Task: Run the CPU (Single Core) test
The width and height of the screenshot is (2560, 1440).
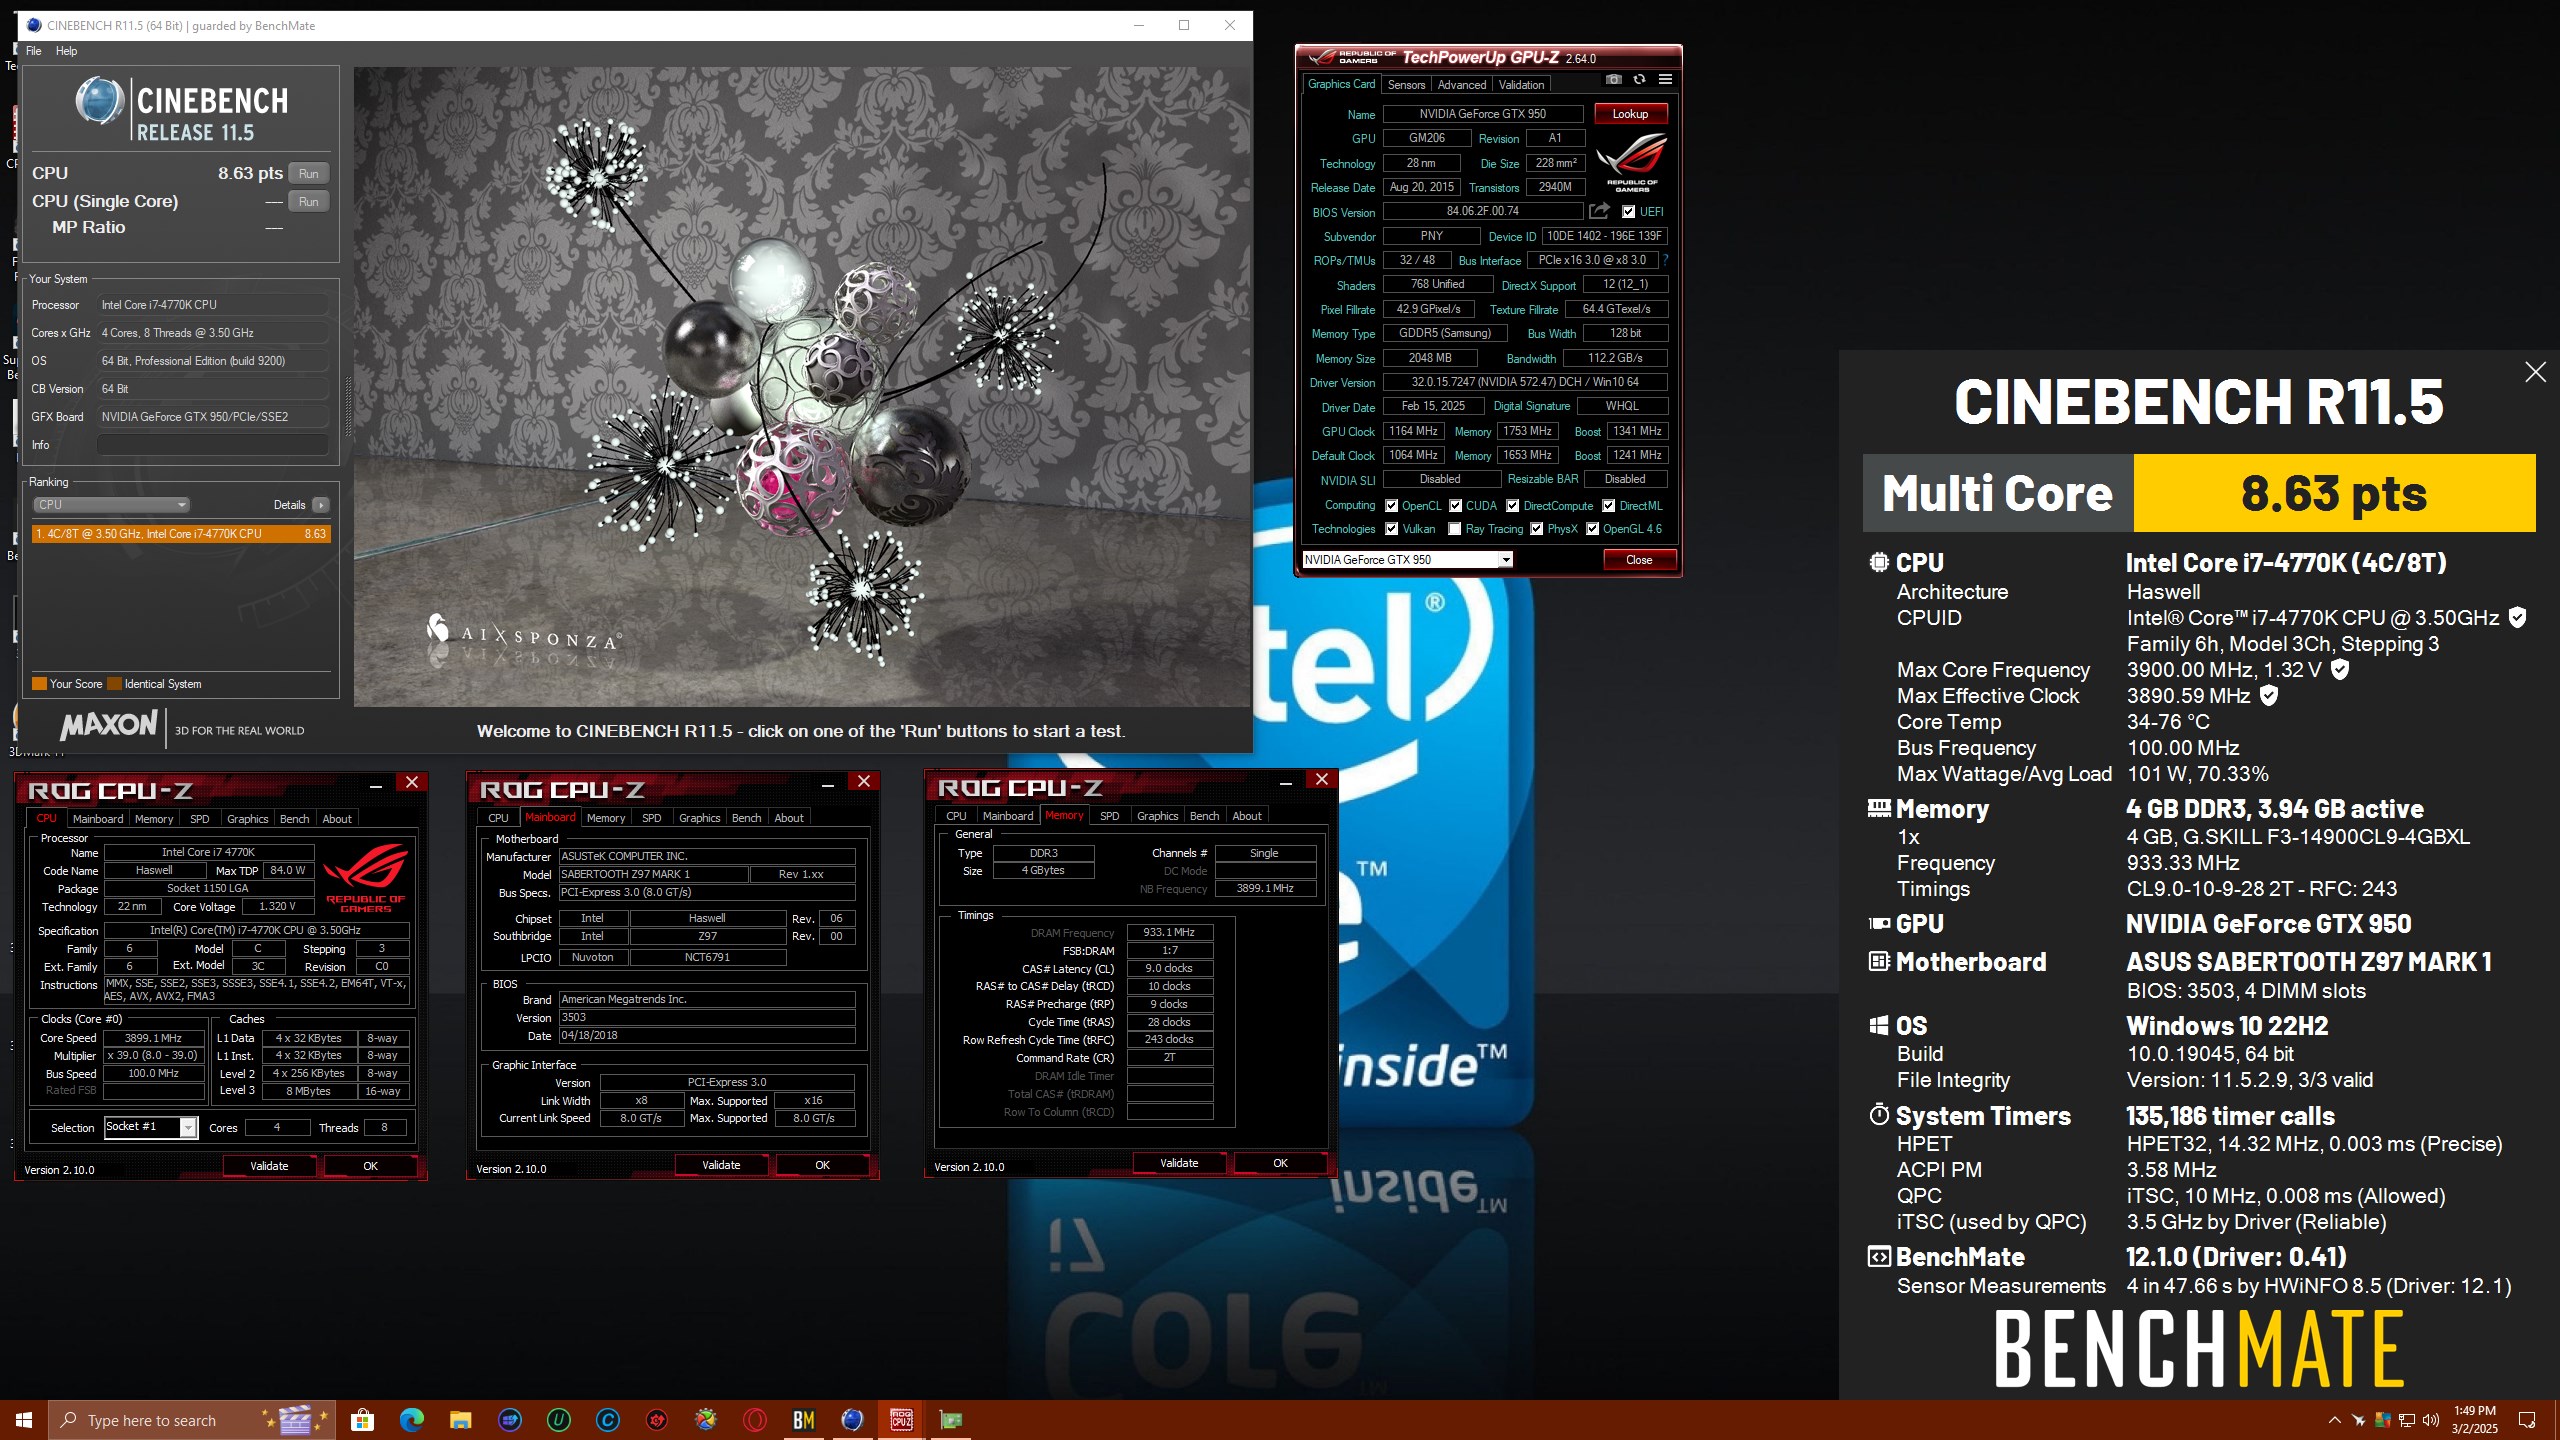Action: [309, 202]
